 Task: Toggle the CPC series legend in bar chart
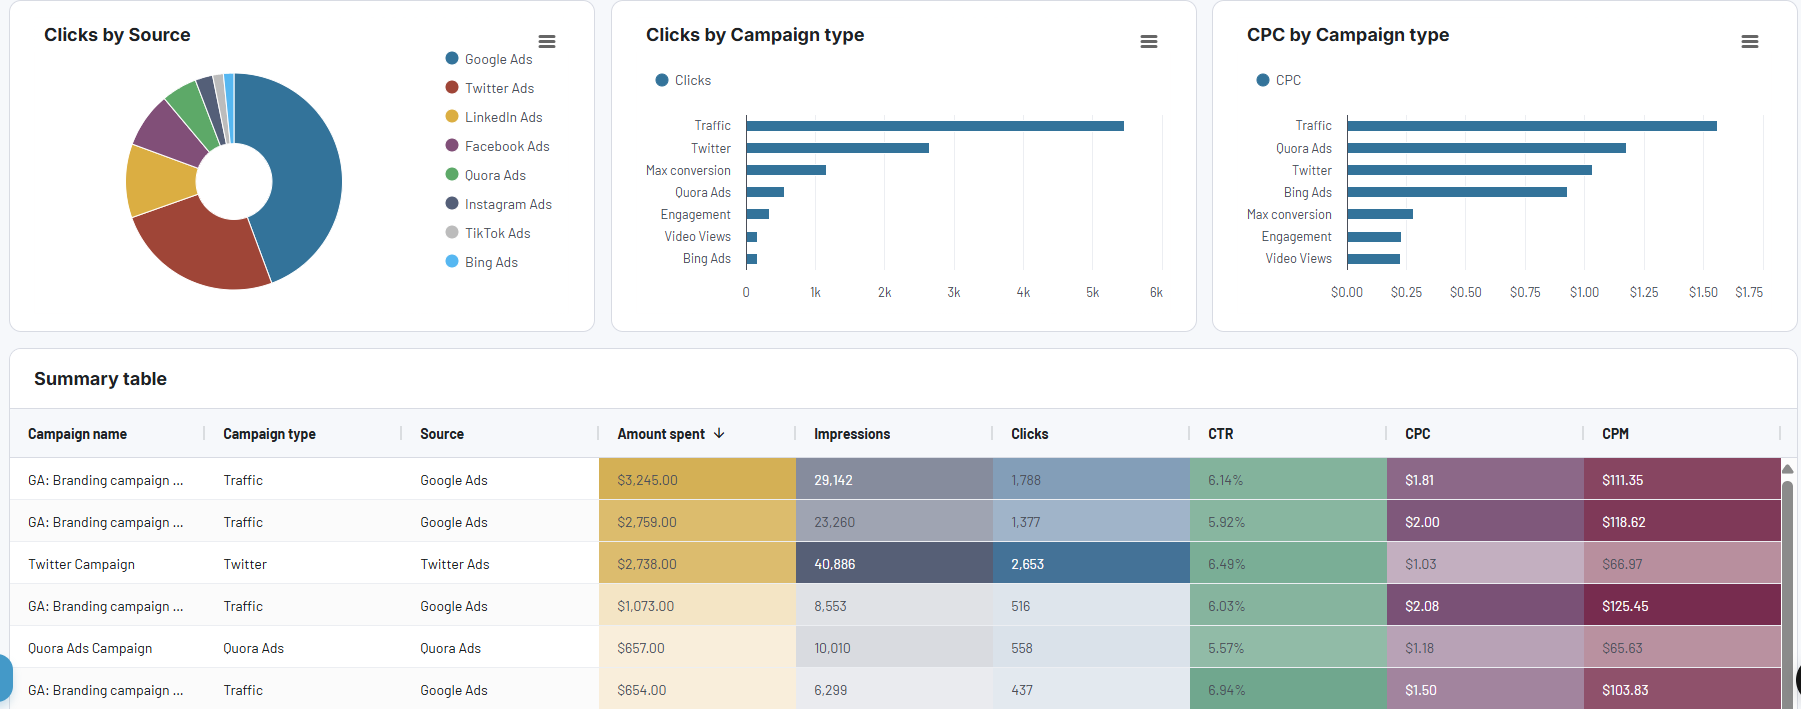point(1279,80)
